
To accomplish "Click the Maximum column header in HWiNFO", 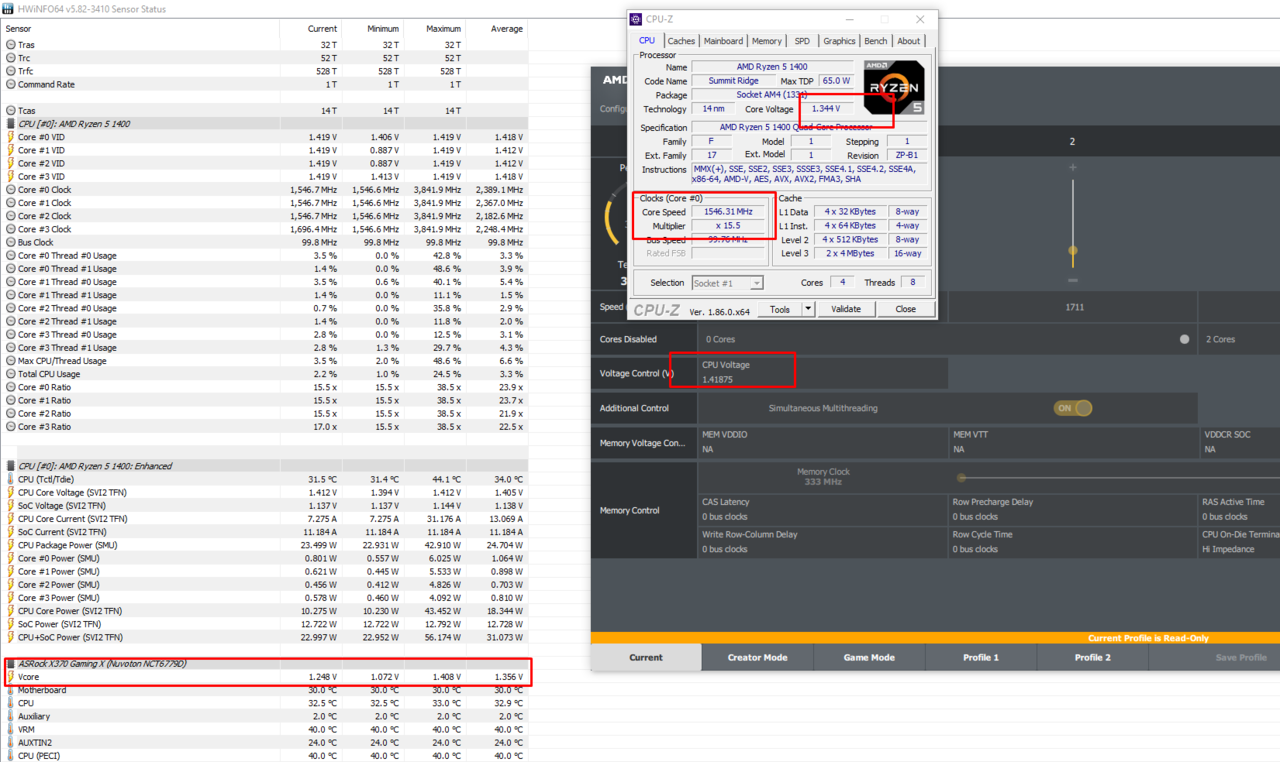I will tap(443, 29).
